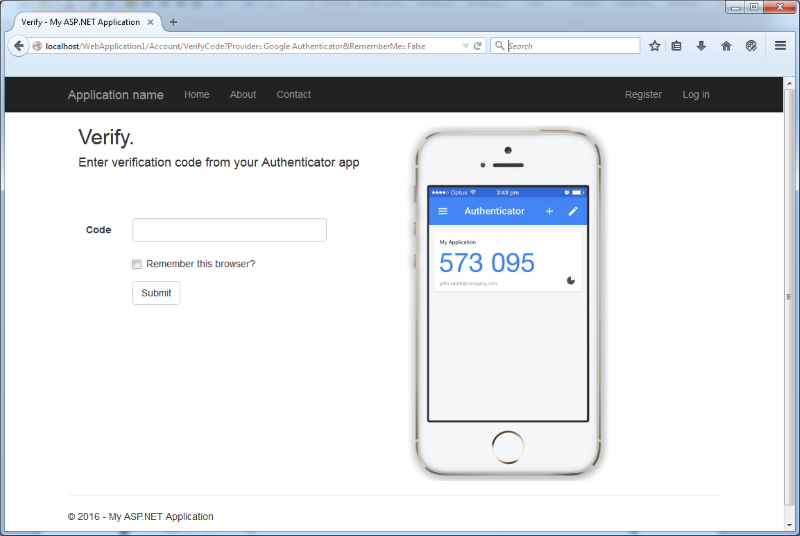The width and height of the screenshot is (800, 536).
Task: Reload the page with the refresh icon
Action: (x=478, y=46)
